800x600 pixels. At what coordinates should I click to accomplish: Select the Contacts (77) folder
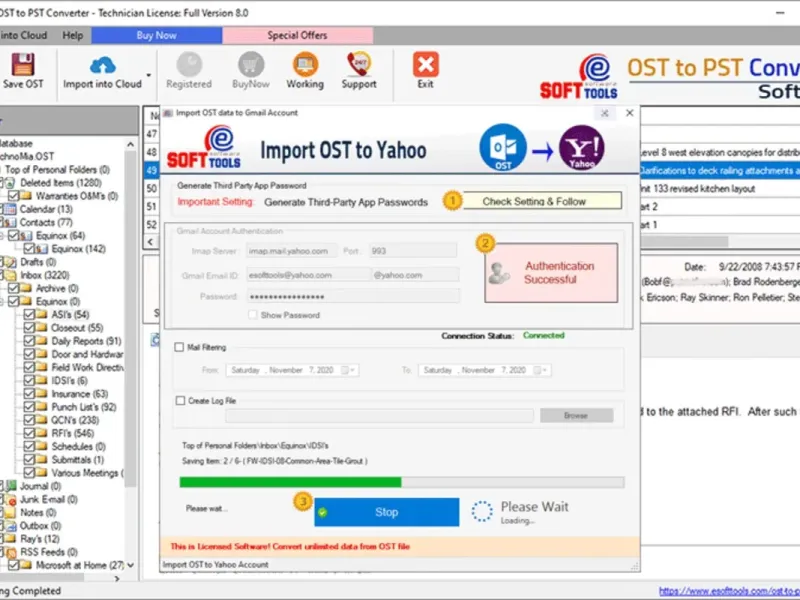tap(46, 222)
